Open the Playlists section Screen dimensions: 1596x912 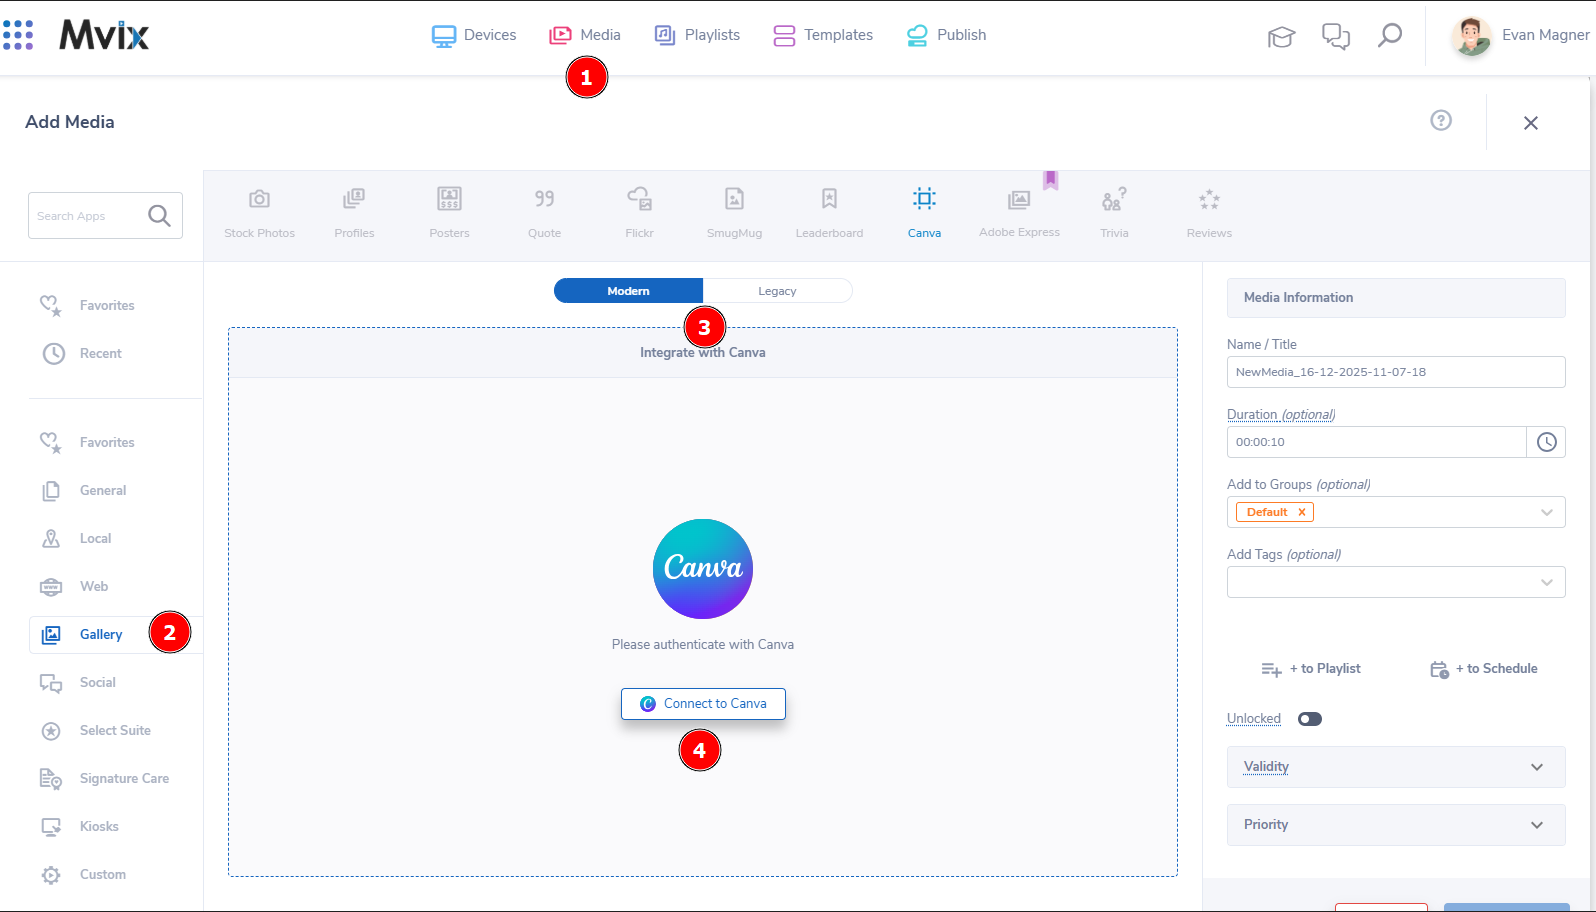click(x=697, y=35)
